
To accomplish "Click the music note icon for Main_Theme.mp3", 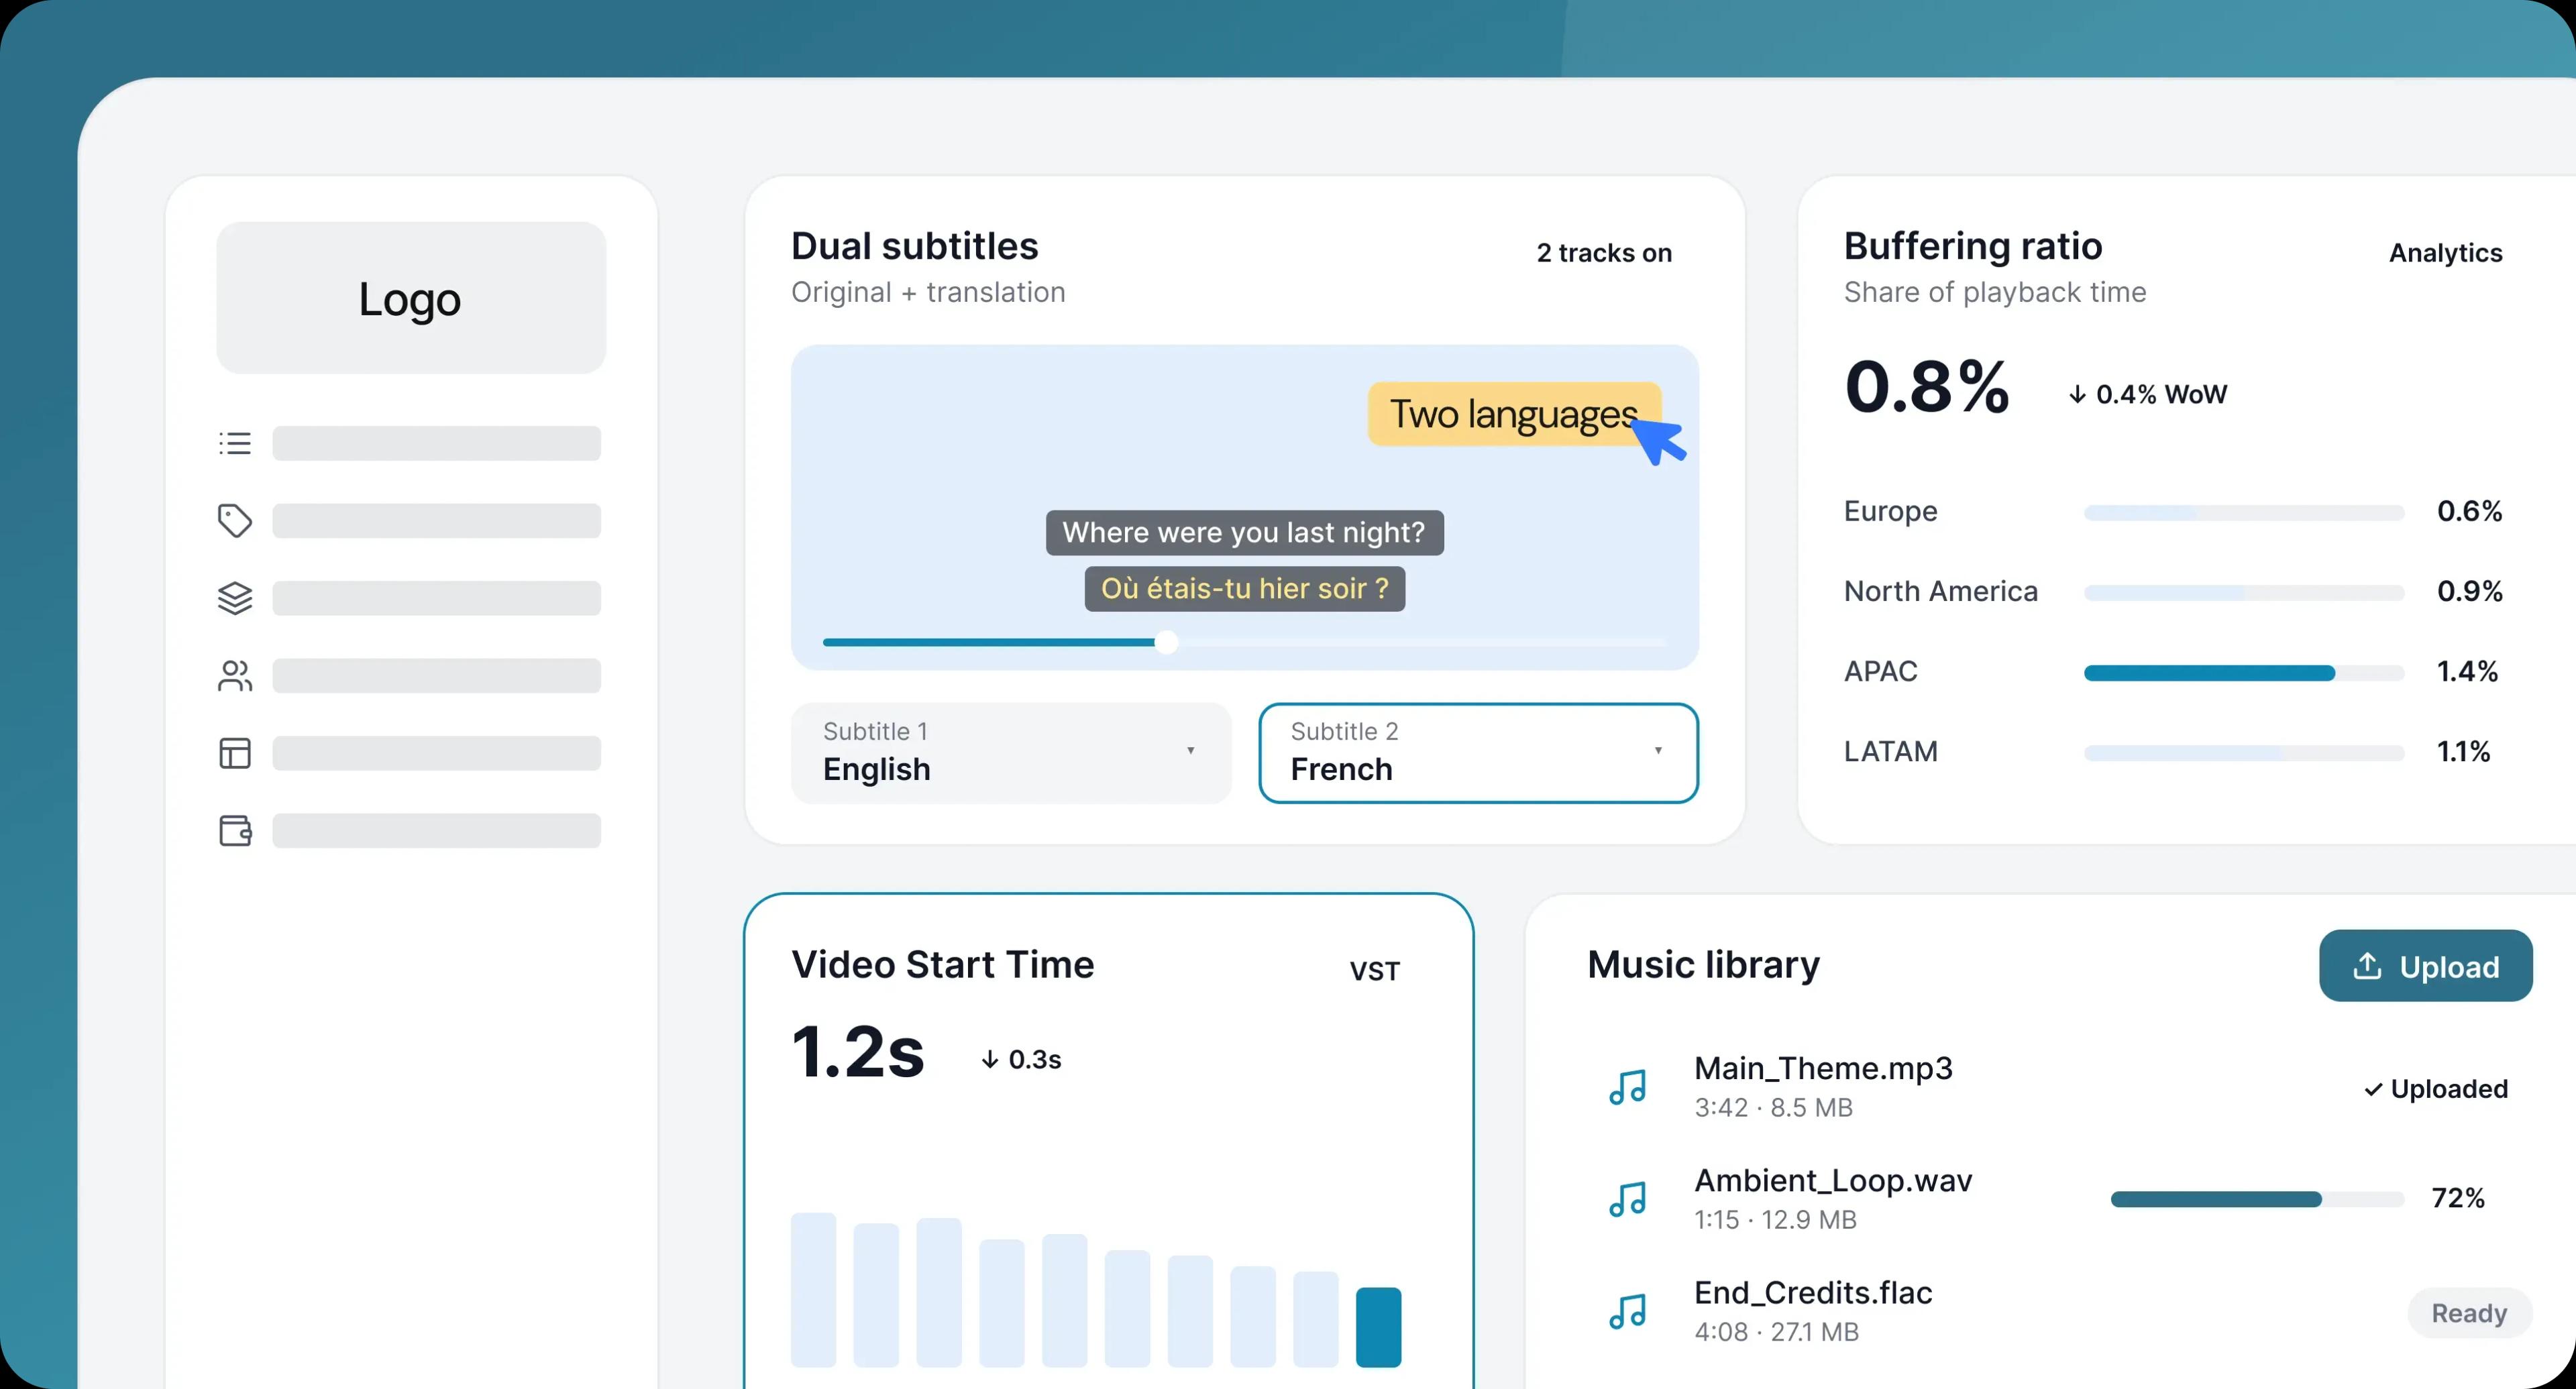I will (x=1627, y=1087).
